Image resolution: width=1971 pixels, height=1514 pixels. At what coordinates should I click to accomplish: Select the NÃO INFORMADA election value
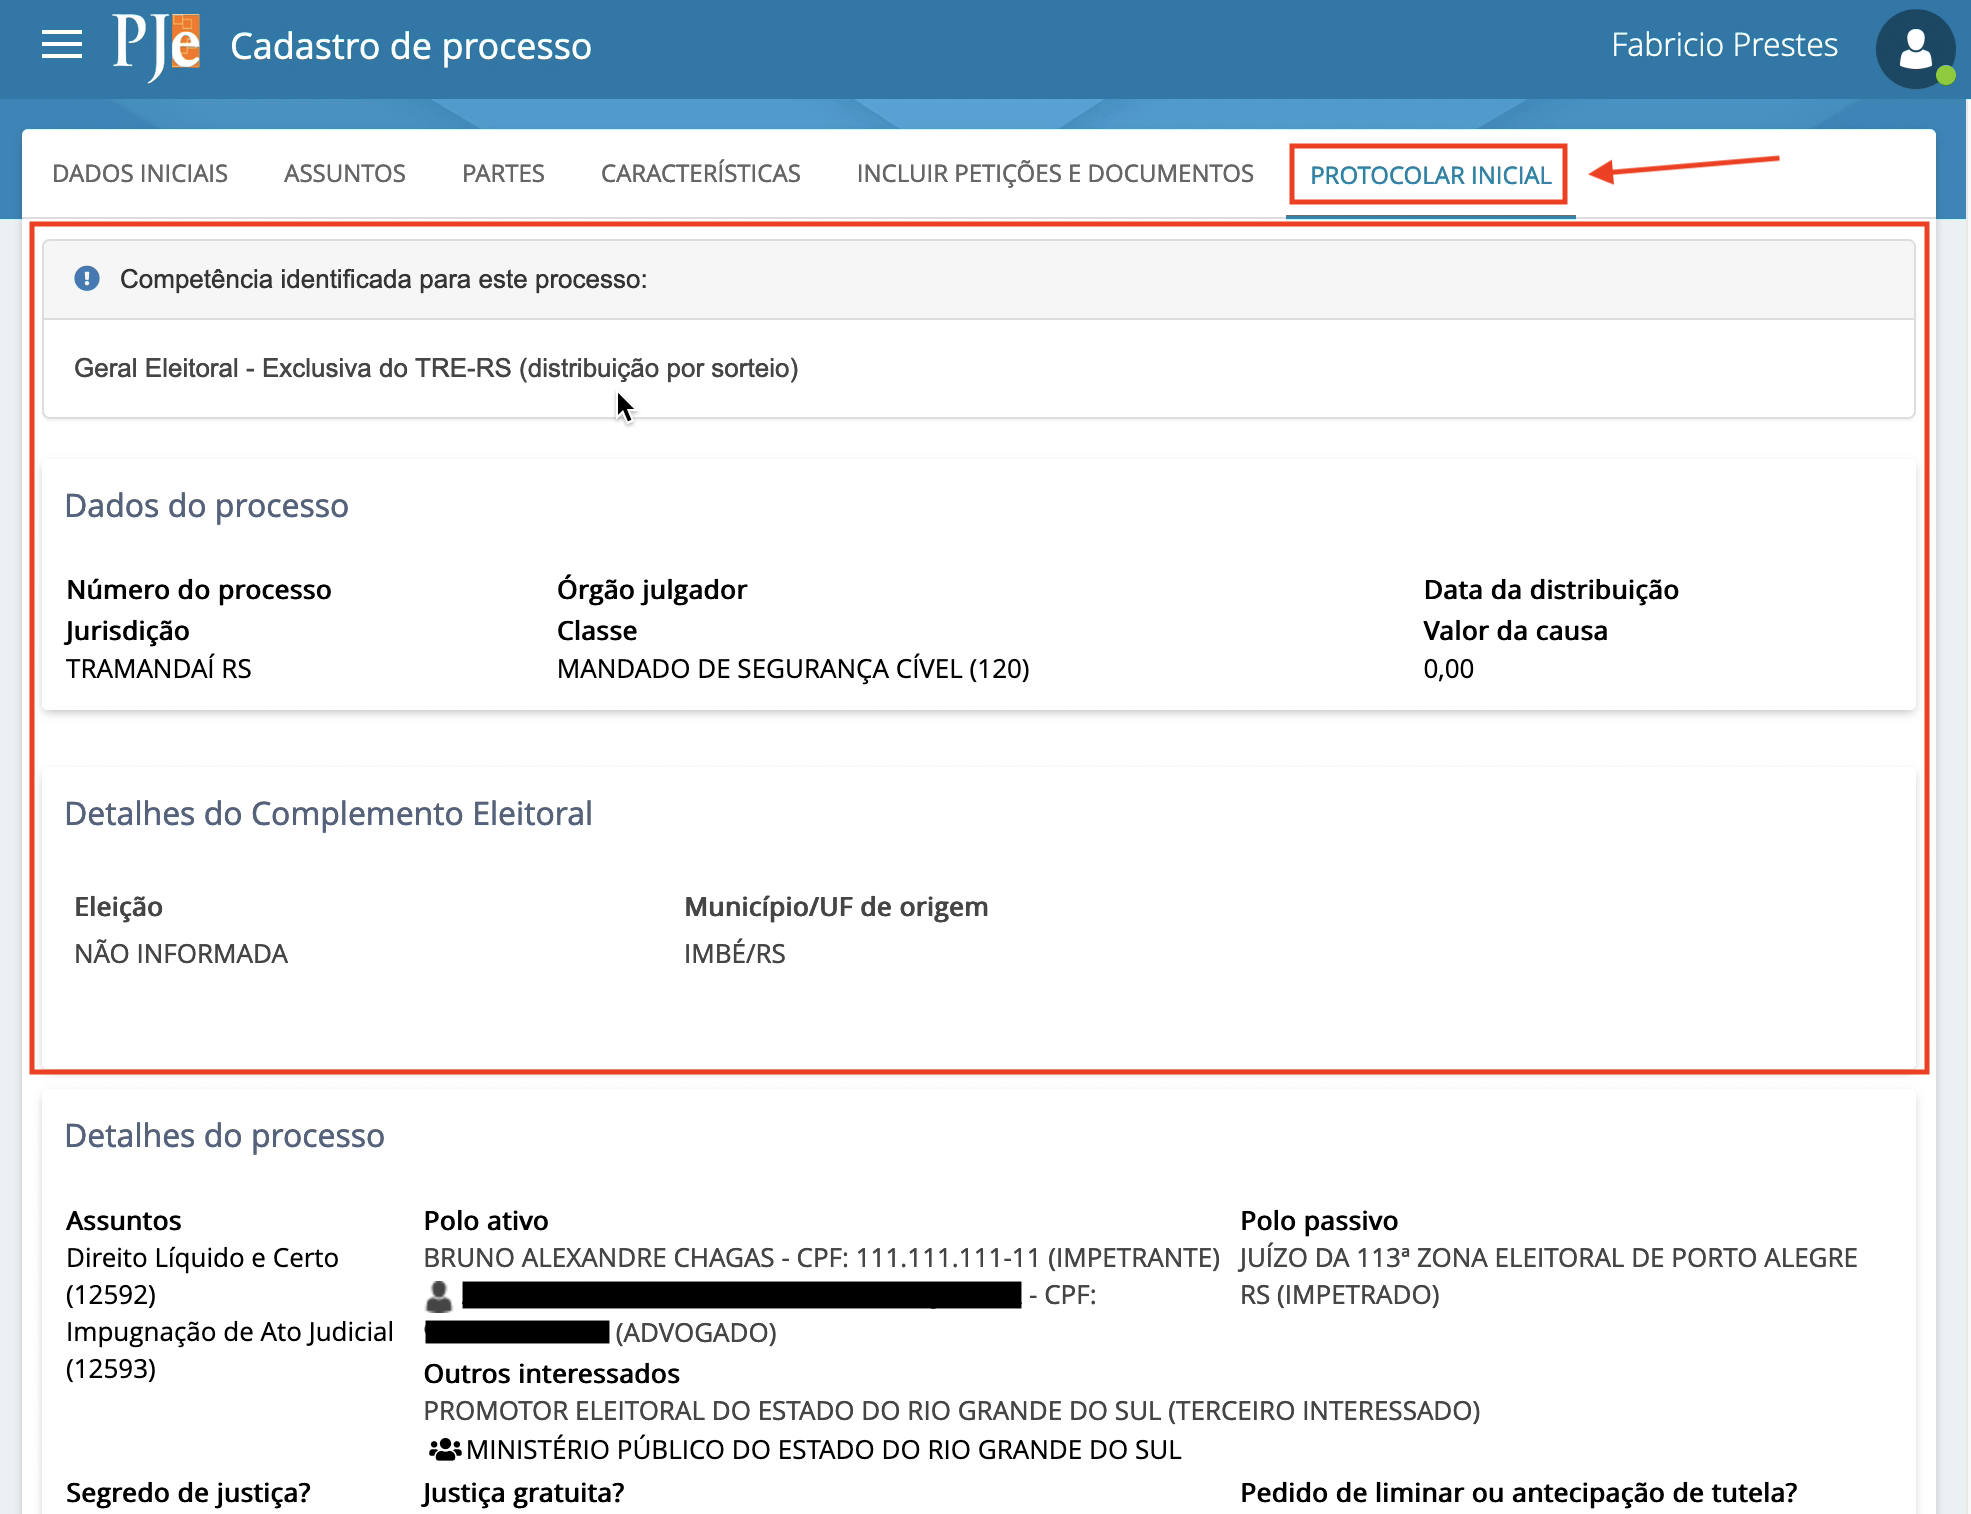[x=181, y=954]
